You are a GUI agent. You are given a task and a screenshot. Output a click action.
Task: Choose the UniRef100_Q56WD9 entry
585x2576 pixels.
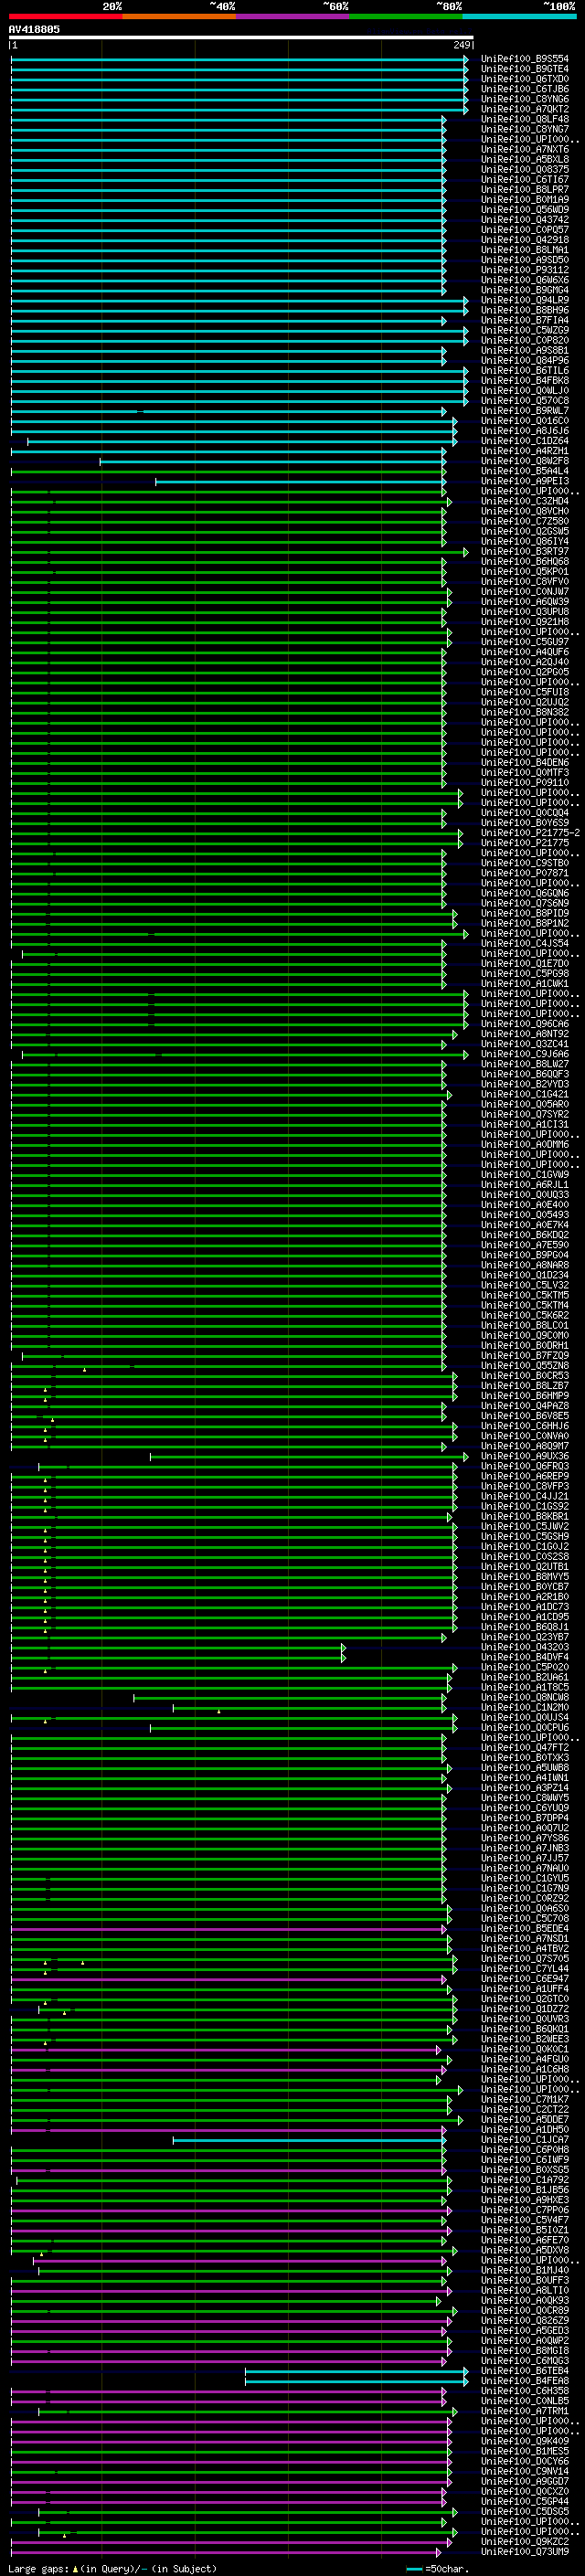point(525,210)
